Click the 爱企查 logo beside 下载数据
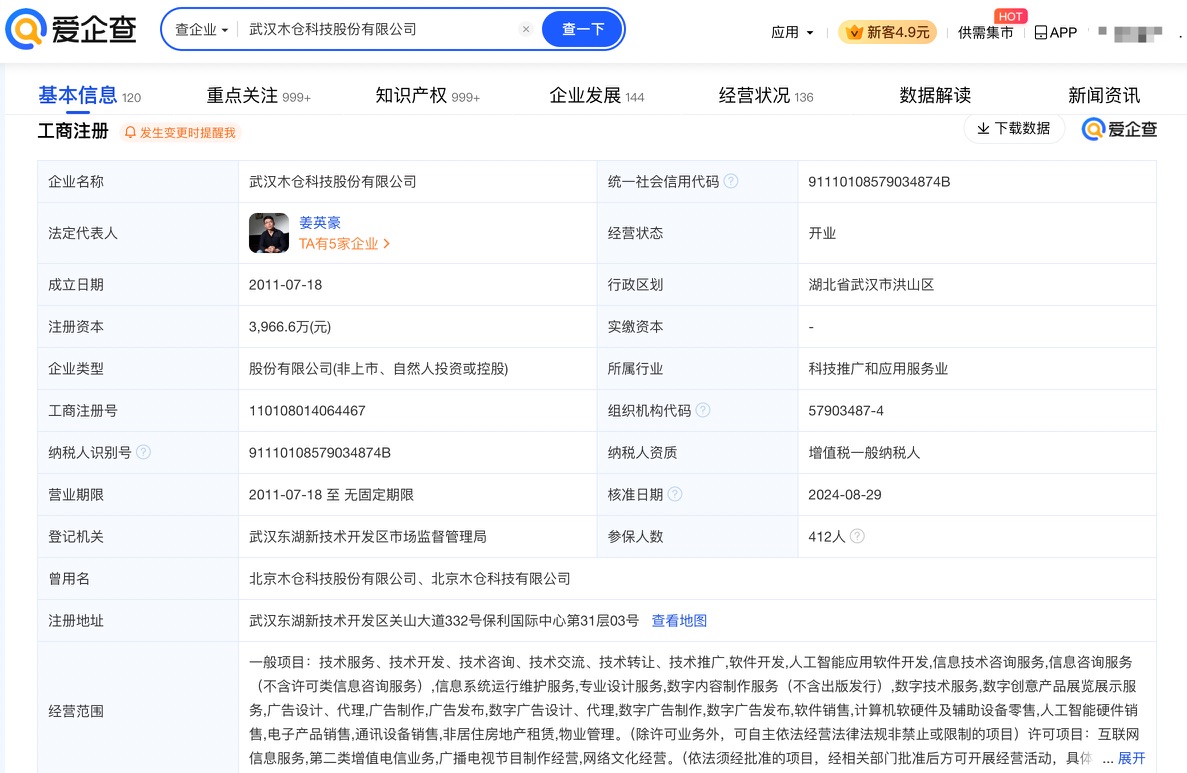1187x773 pixels. click(1119, 129)
